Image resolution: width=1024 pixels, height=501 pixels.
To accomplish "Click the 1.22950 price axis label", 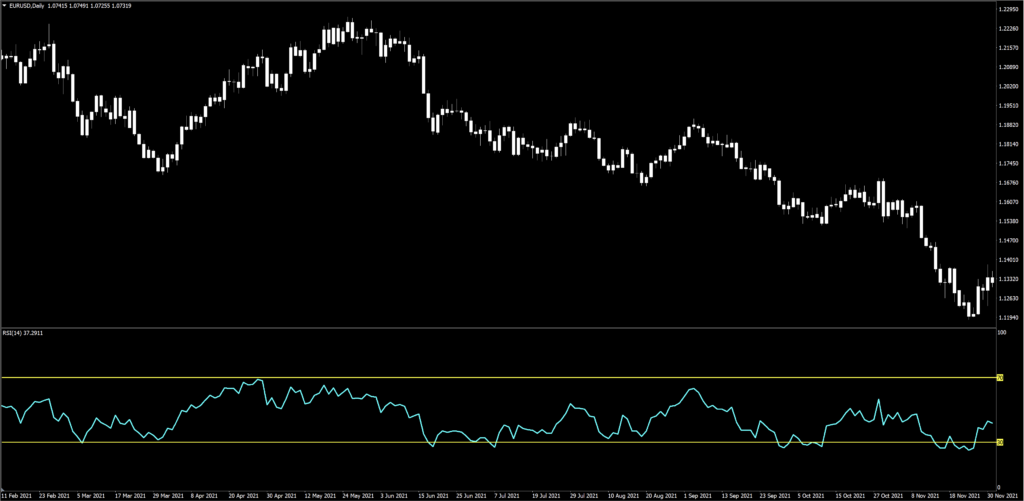I will click(1007, 9).
